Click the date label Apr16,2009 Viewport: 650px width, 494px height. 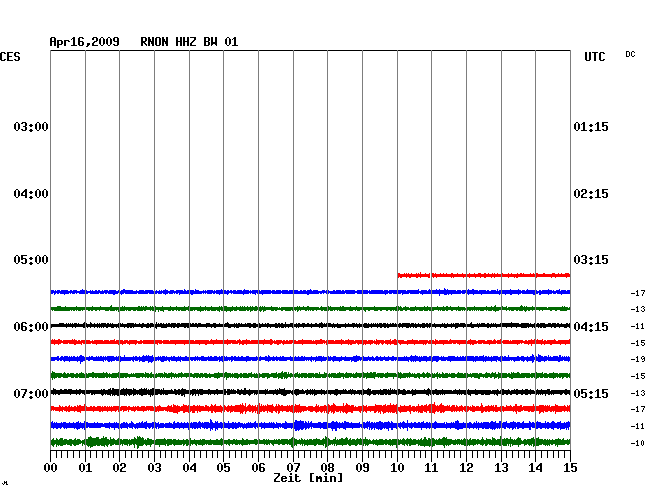(85, 42)
